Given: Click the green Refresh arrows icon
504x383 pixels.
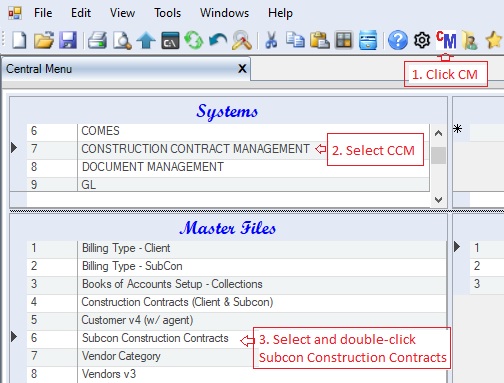Looking at the screenshot, I should pyautogui.click(x=194, y=40).
